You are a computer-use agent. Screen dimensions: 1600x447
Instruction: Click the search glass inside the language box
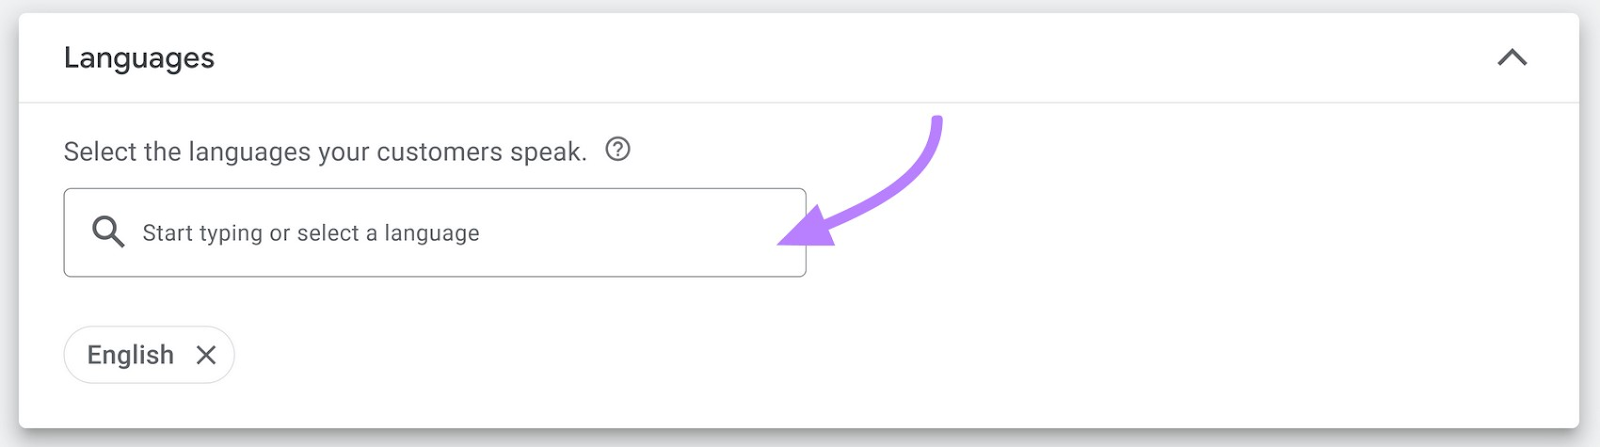tap(108, 232)
